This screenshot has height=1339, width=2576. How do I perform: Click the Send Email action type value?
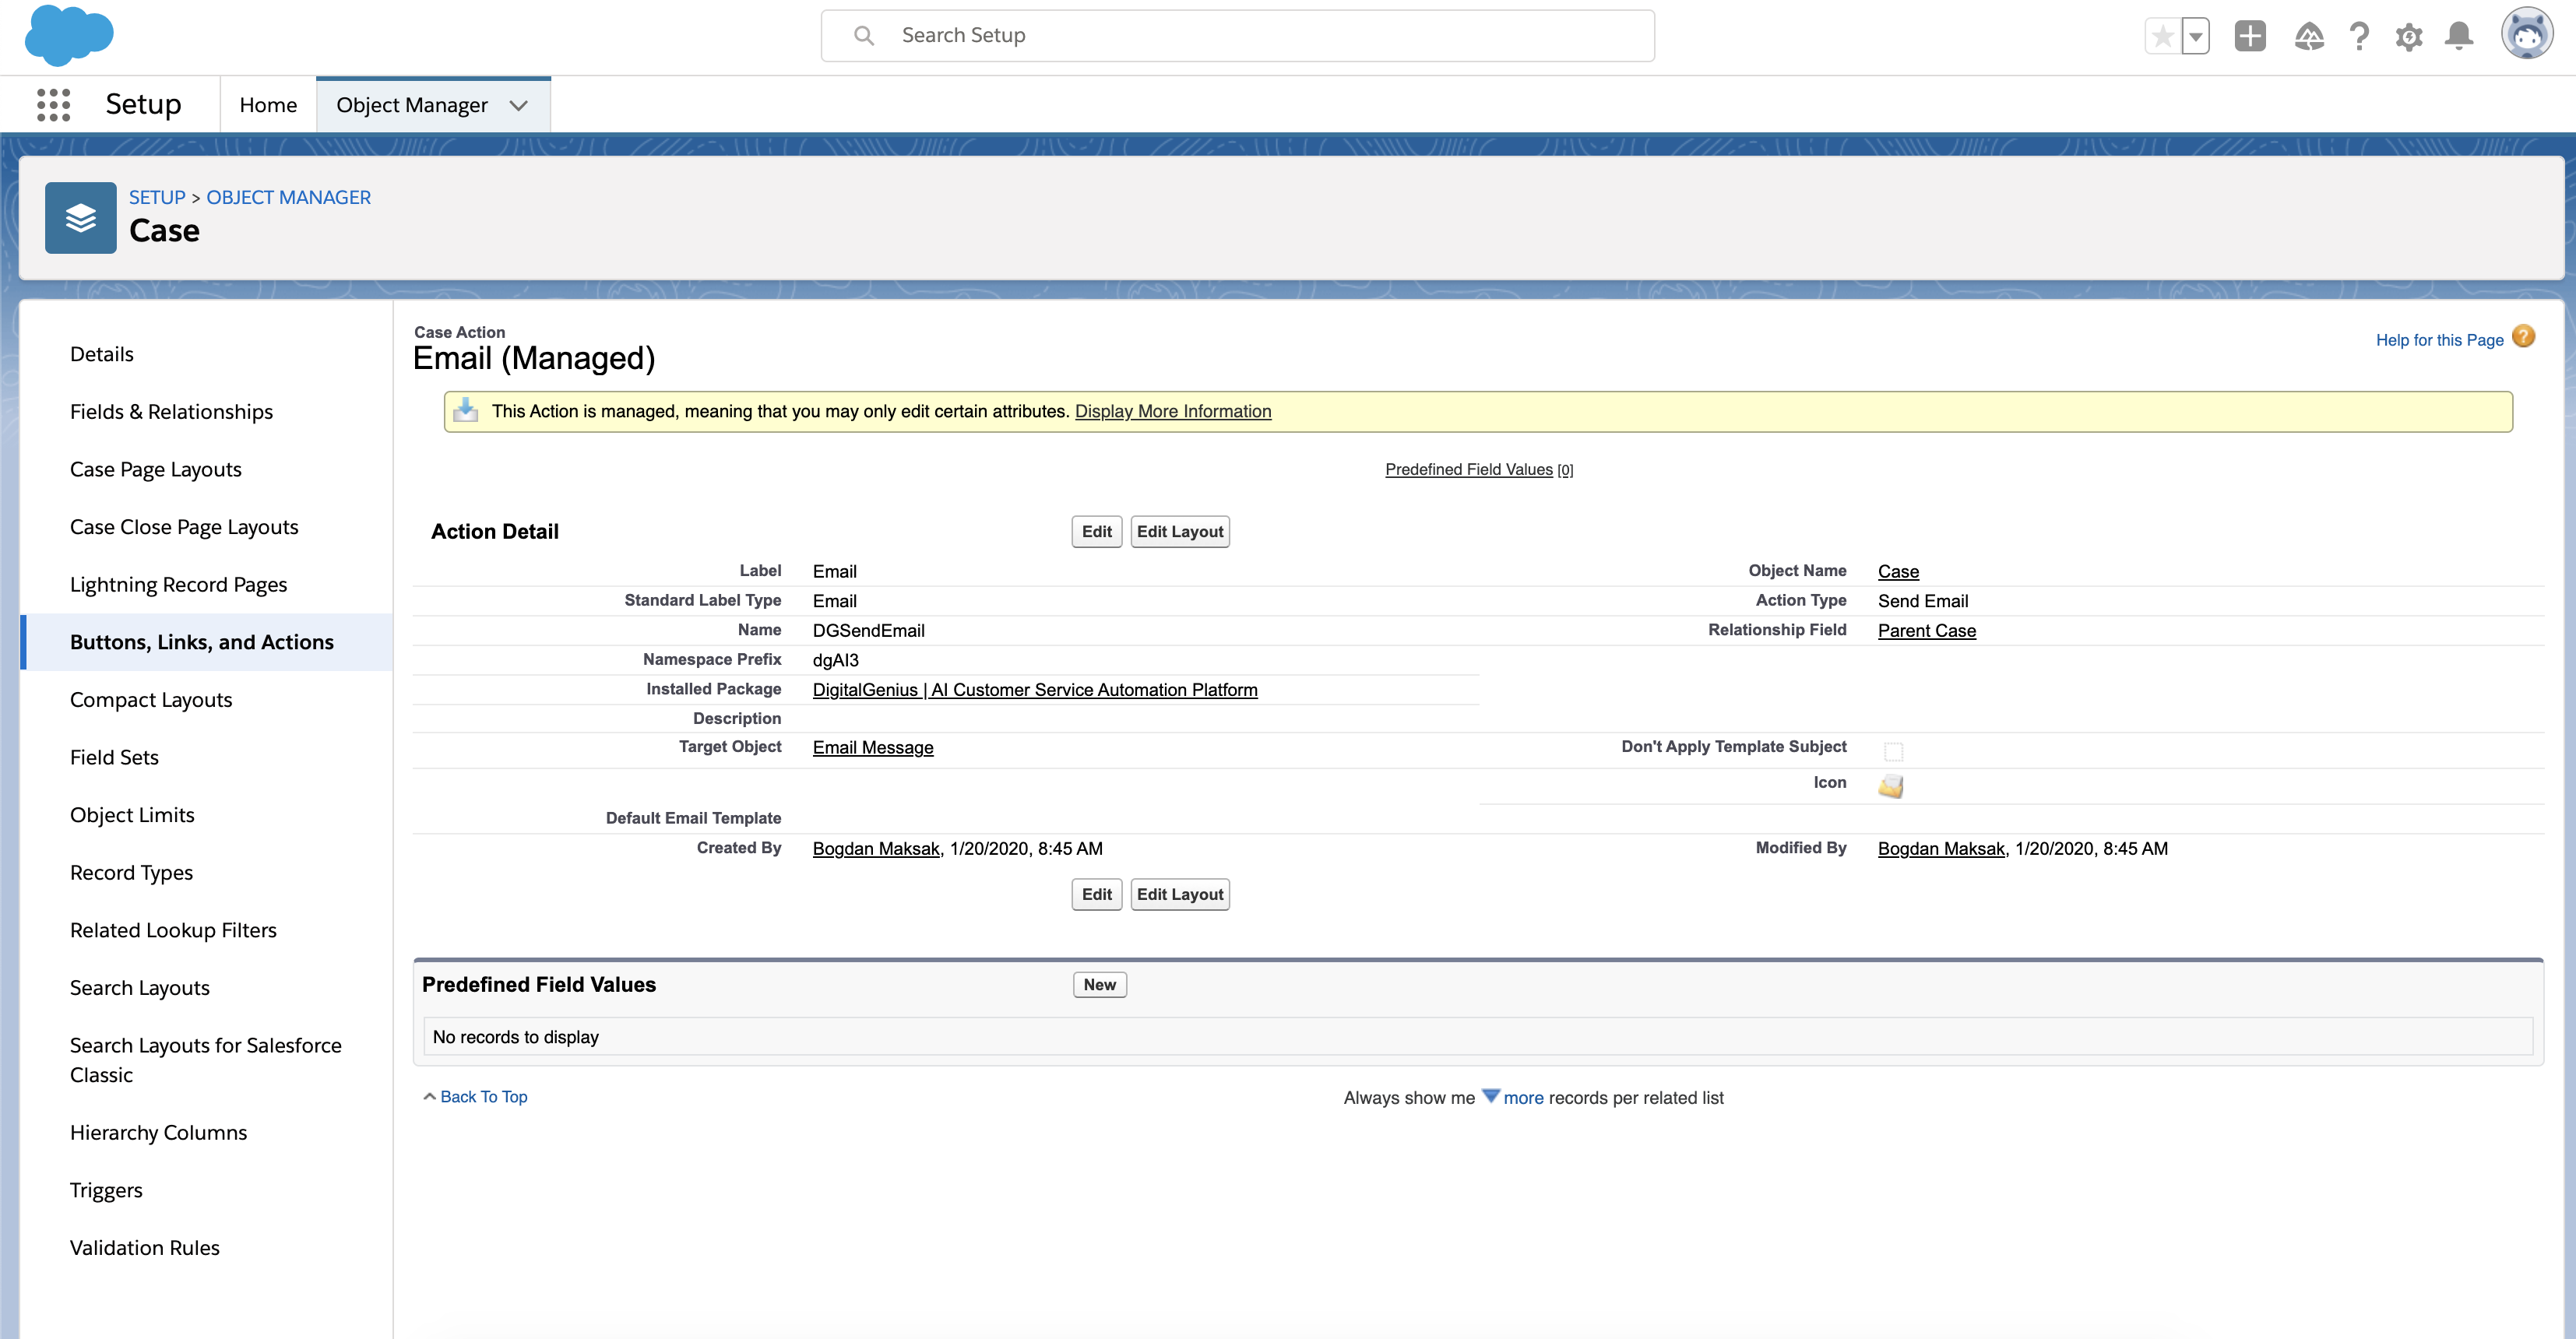click(1923, 601)
